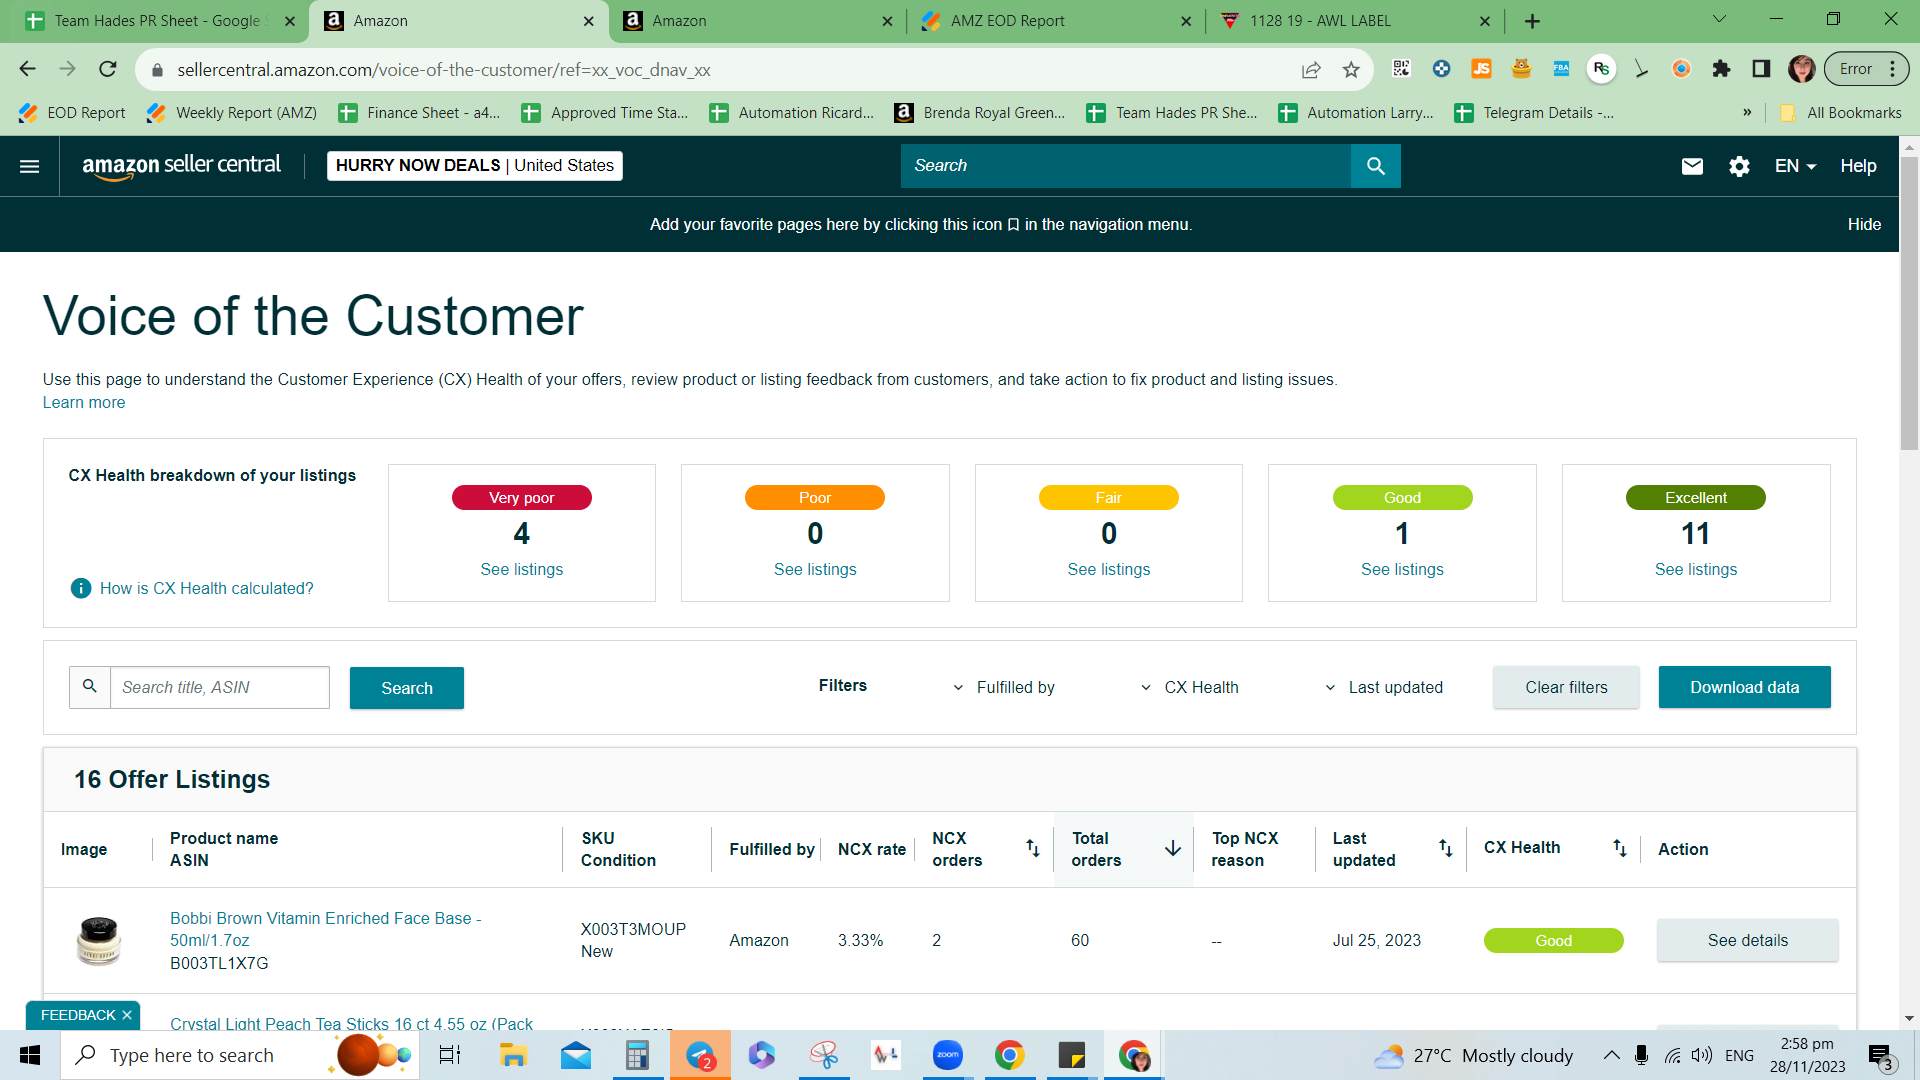Viewport: 1920px width, 1080px height.
Task: Open the All Bookmarks folder
Action: (1841, 113)
